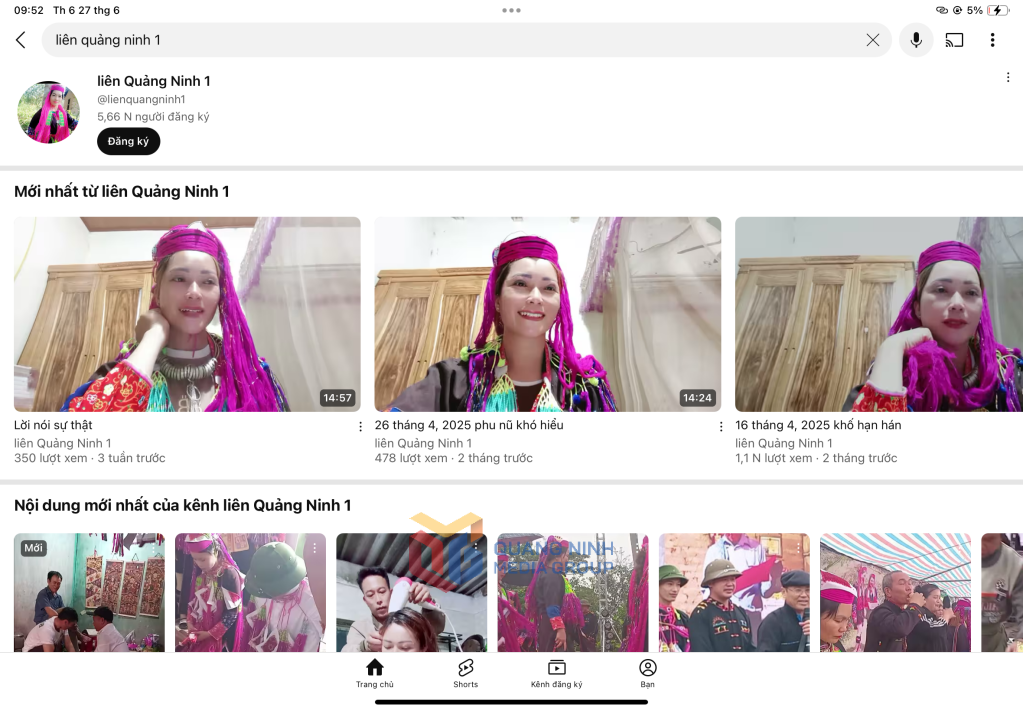Open the Bạn profile tab
This screenshot has width=1023, height=711.
[647, 673]
